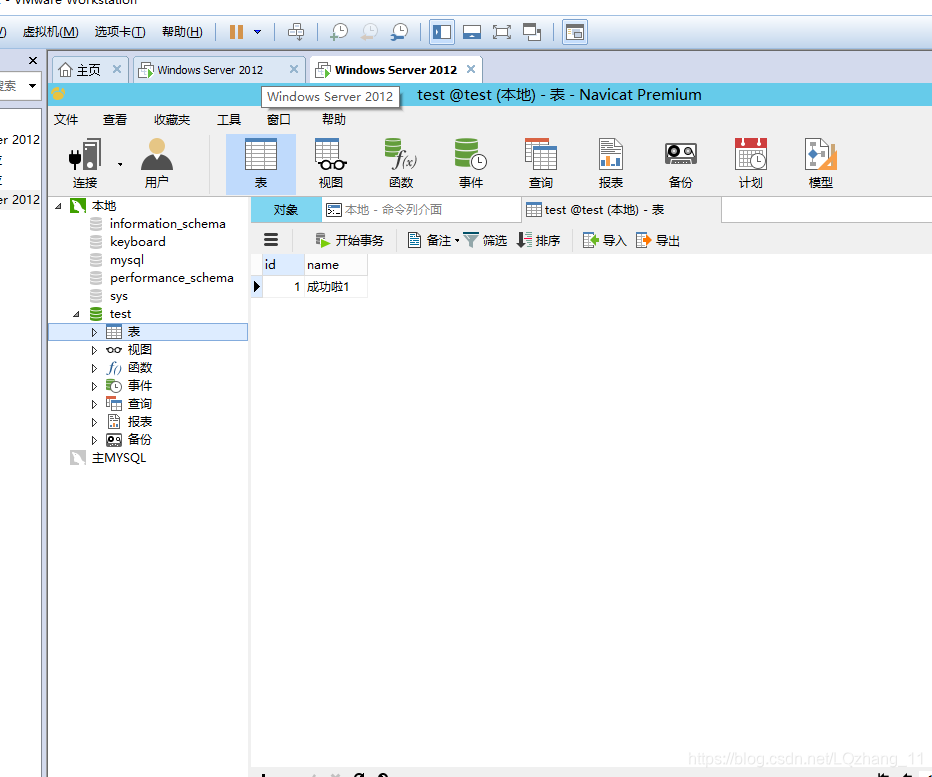Click Begin Transaction (开始事务) button
The image size is (932, 777).
[350, 240]
